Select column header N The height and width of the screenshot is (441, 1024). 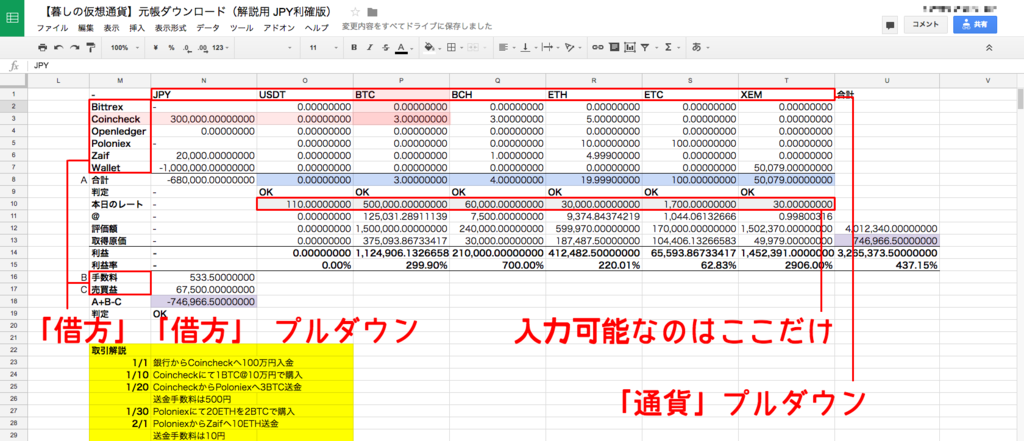click(204, 80)
